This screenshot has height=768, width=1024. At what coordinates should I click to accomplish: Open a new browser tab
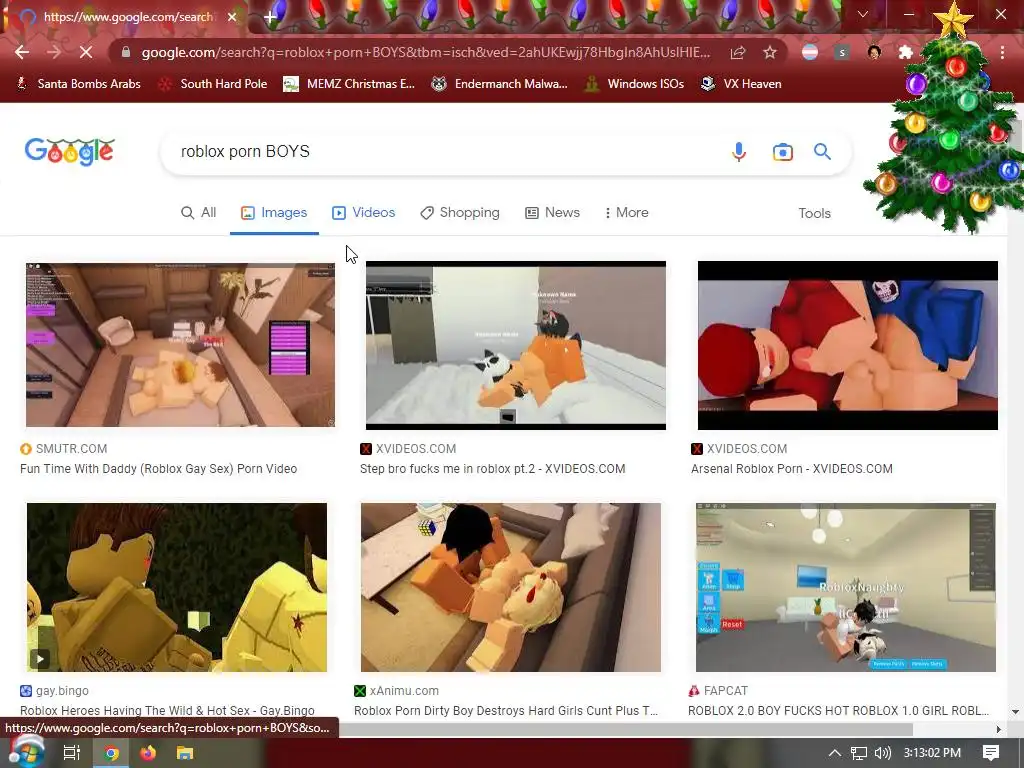(270, 17)
